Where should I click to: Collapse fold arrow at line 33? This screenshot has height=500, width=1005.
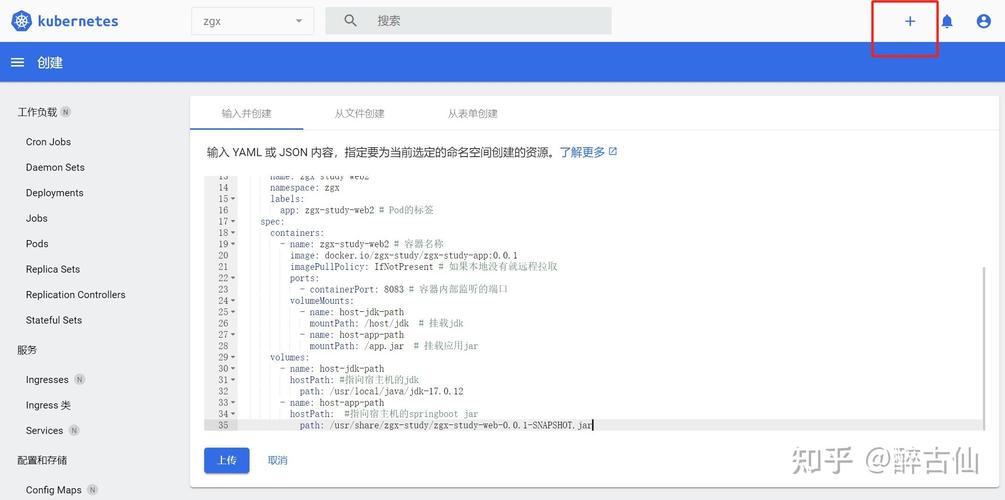(x=233, y=403)
